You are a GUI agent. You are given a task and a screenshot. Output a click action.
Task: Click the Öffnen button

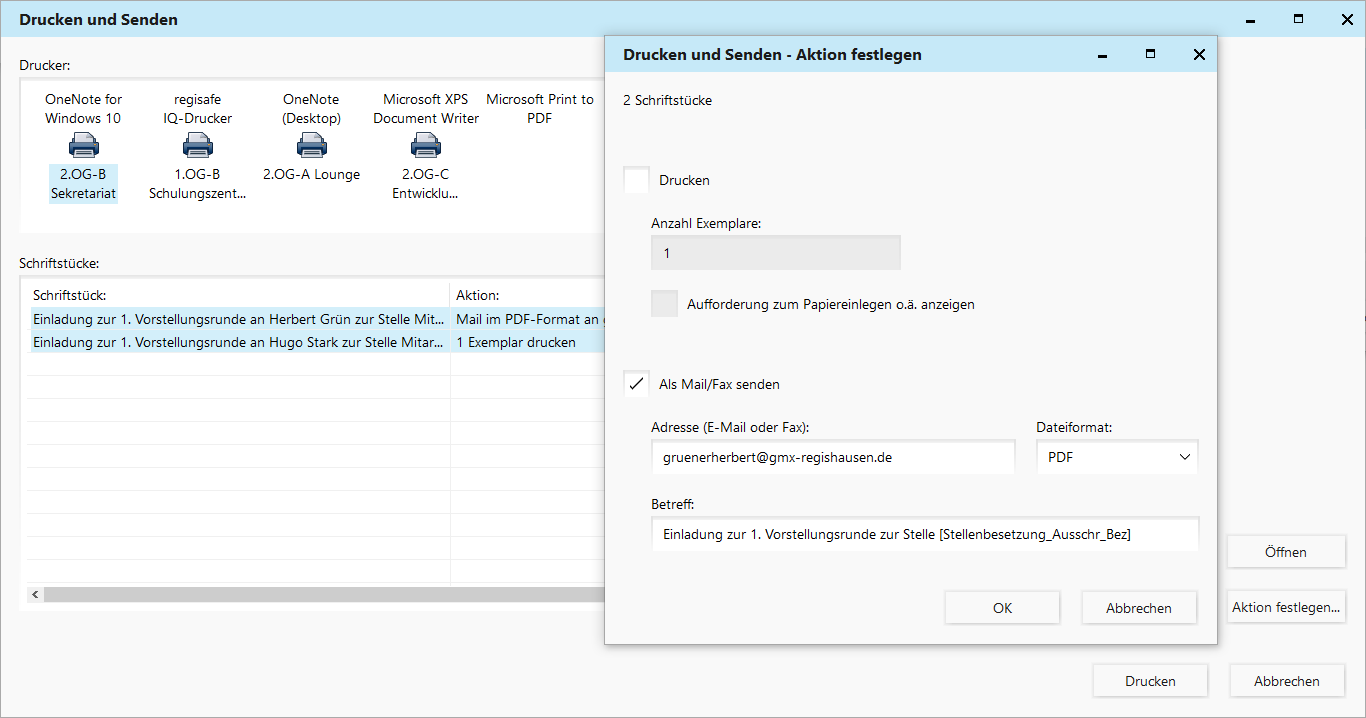1285,552
